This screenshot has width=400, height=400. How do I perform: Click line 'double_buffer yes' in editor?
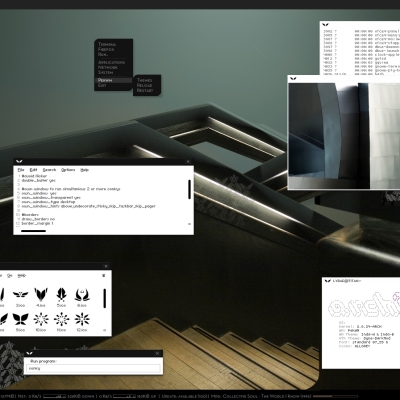pos(39,180)
